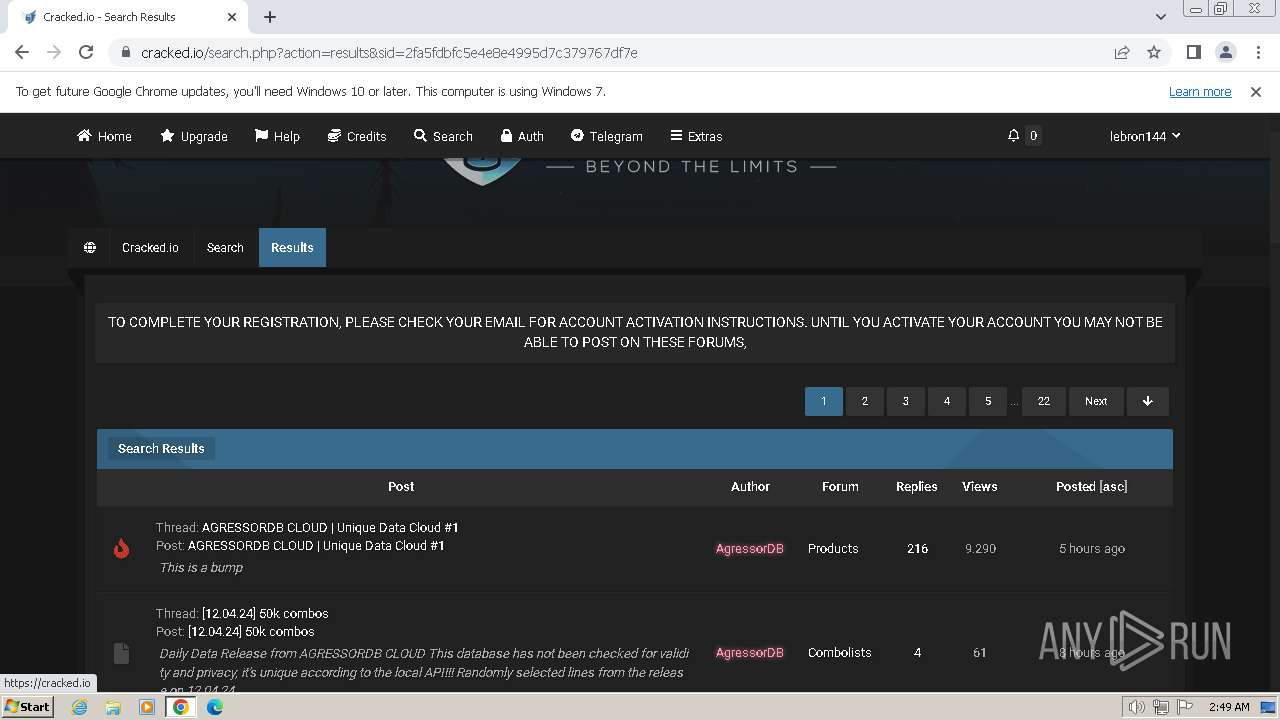This screenshot has height=720, width=1280.
Task: Switch to Chrome taskbar icon
Action: 181,707
